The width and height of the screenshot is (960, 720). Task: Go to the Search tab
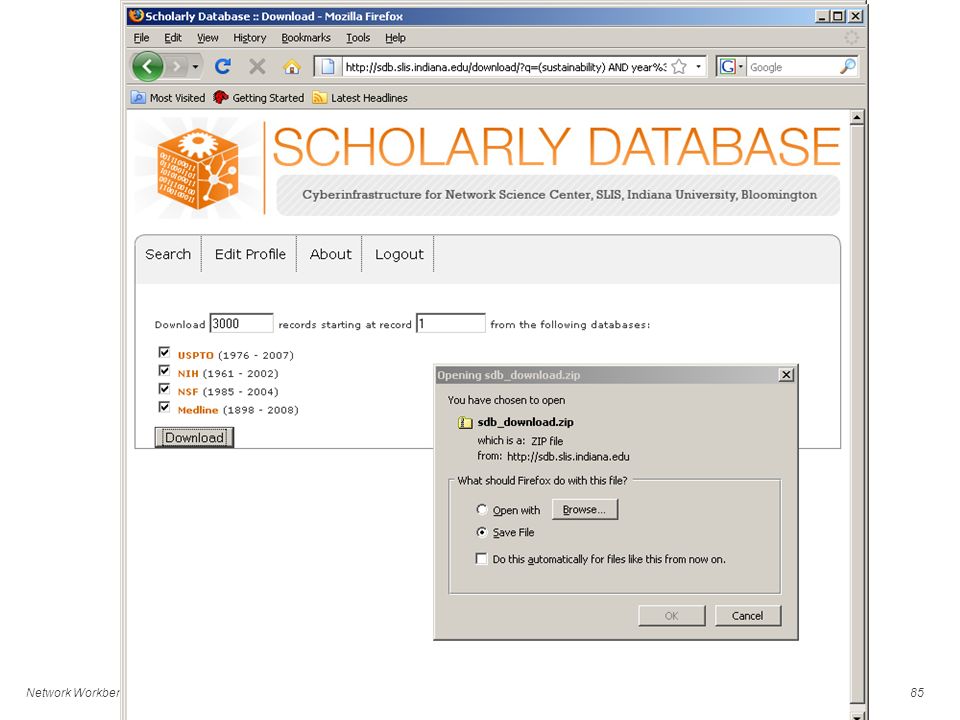(168, 254)
